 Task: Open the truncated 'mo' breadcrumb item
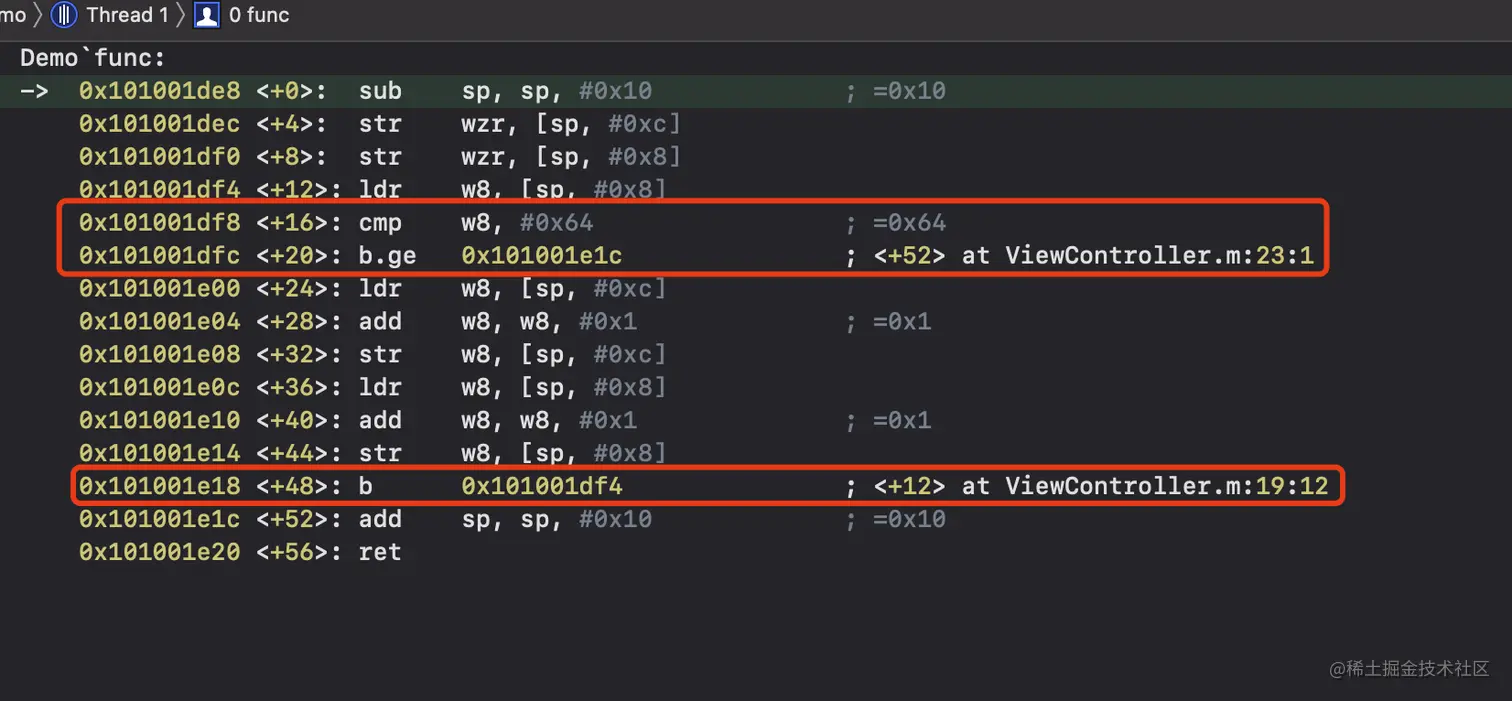13,15
